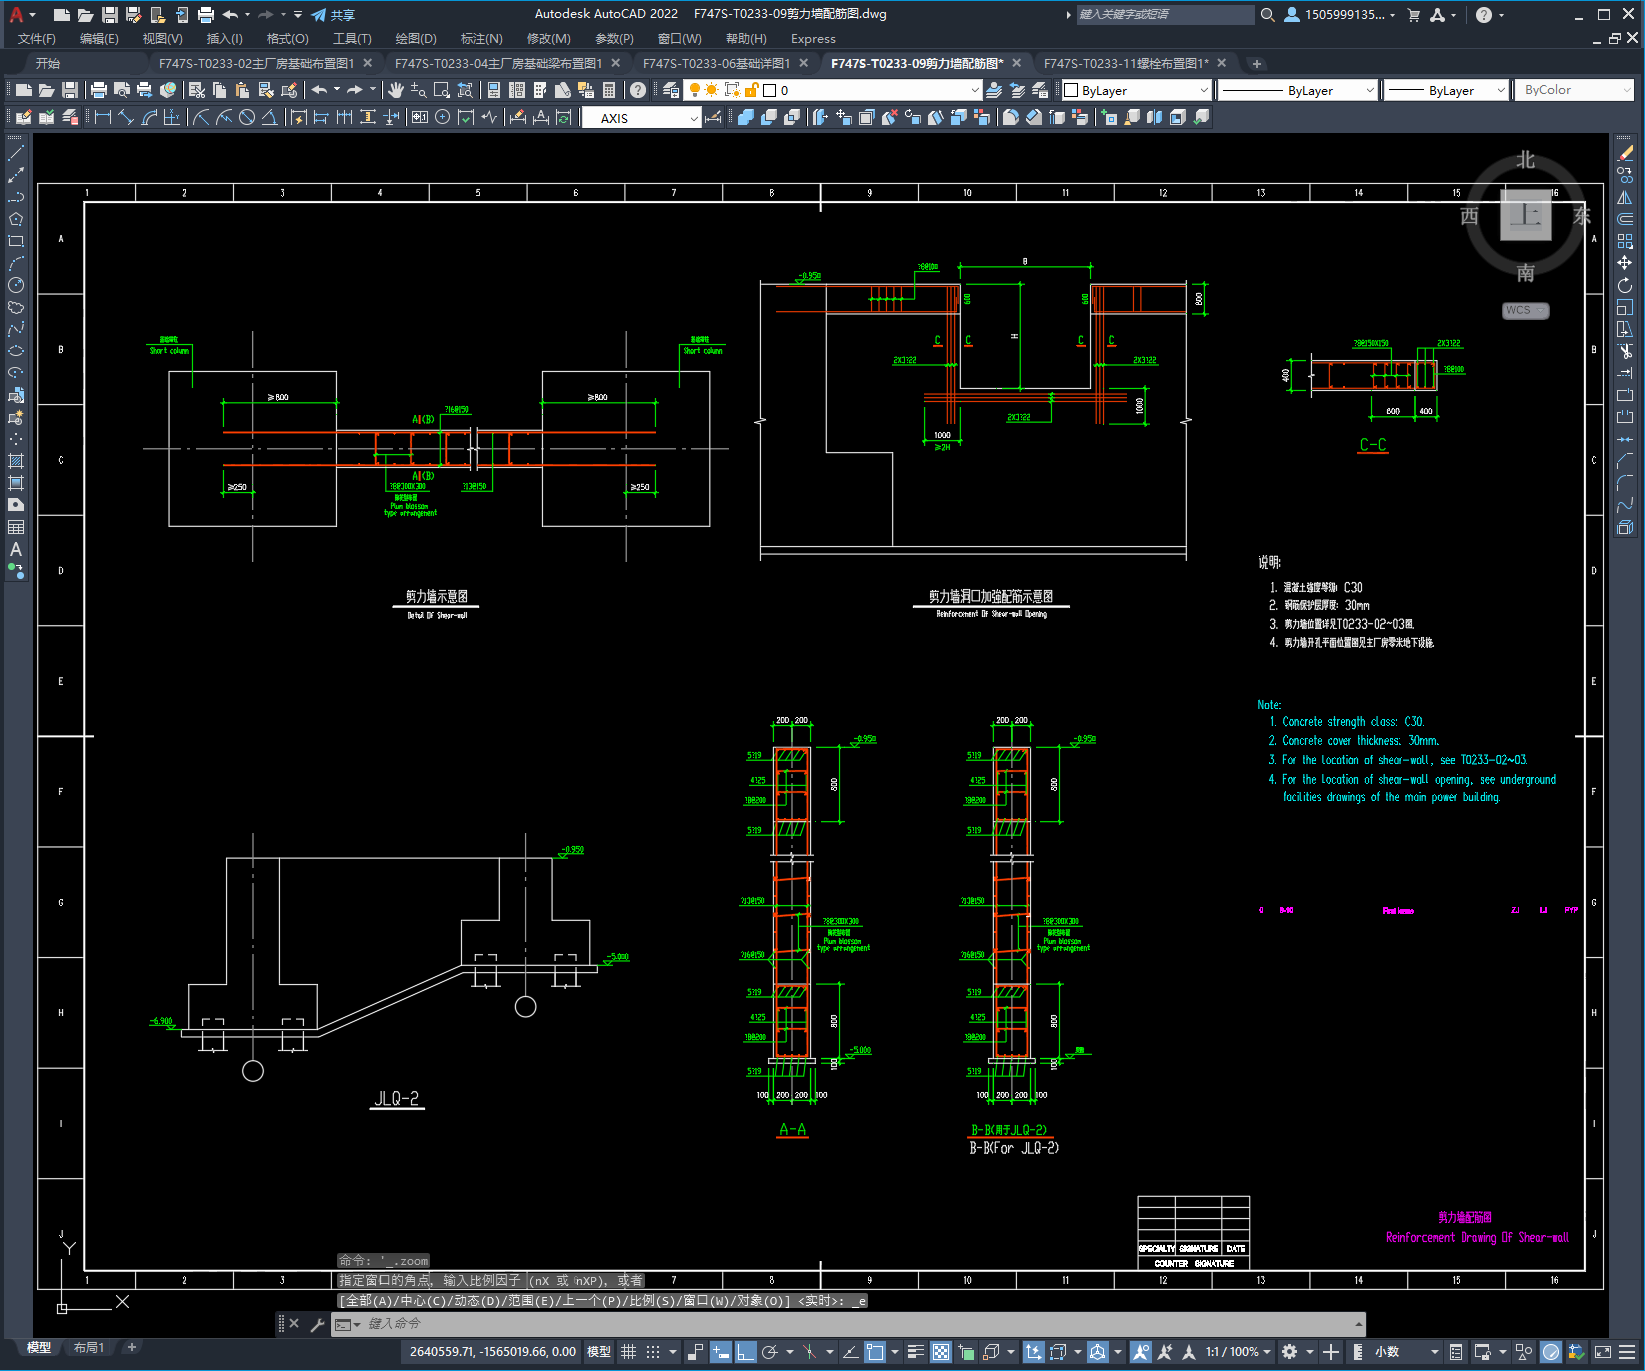This screenshot has height=1371, width=1645.
Task: Open the ByLayer linetype dropdown
Action: coord(1298,90)
